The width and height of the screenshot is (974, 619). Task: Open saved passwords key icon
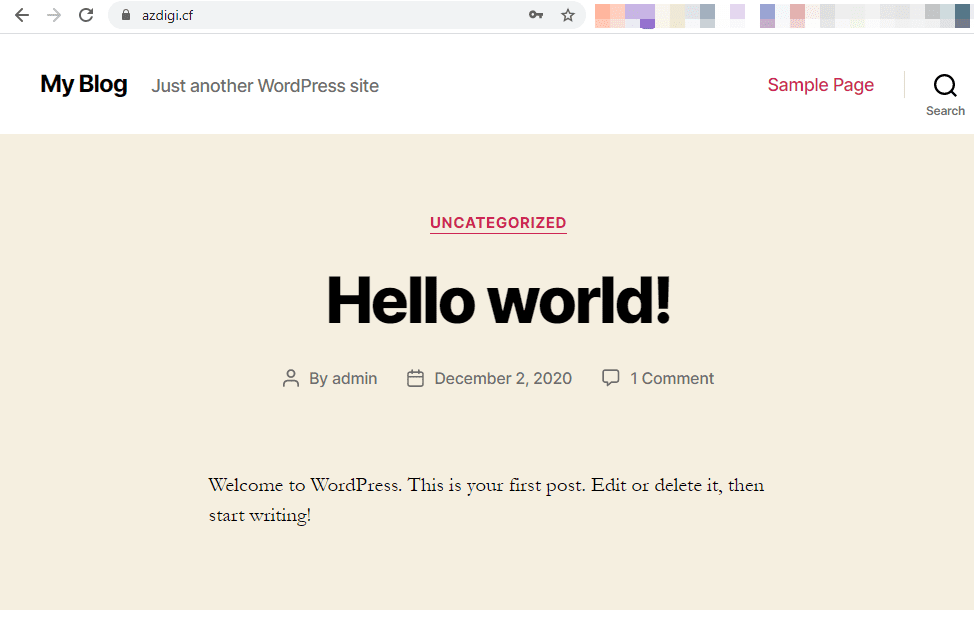point(536,15)
